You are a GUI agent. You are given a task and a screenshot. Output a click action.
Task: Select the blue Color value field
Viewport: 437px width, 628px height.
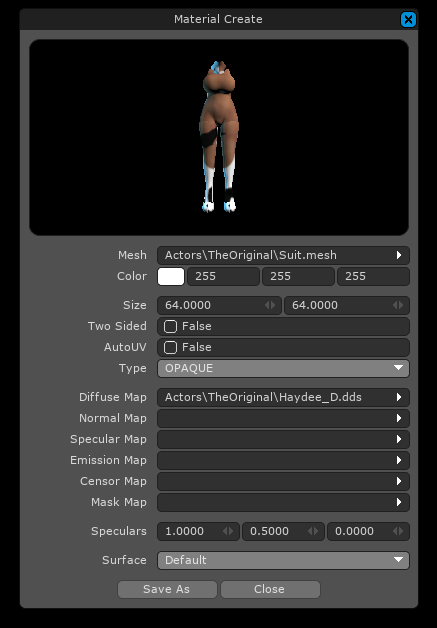tap(373, 276)
